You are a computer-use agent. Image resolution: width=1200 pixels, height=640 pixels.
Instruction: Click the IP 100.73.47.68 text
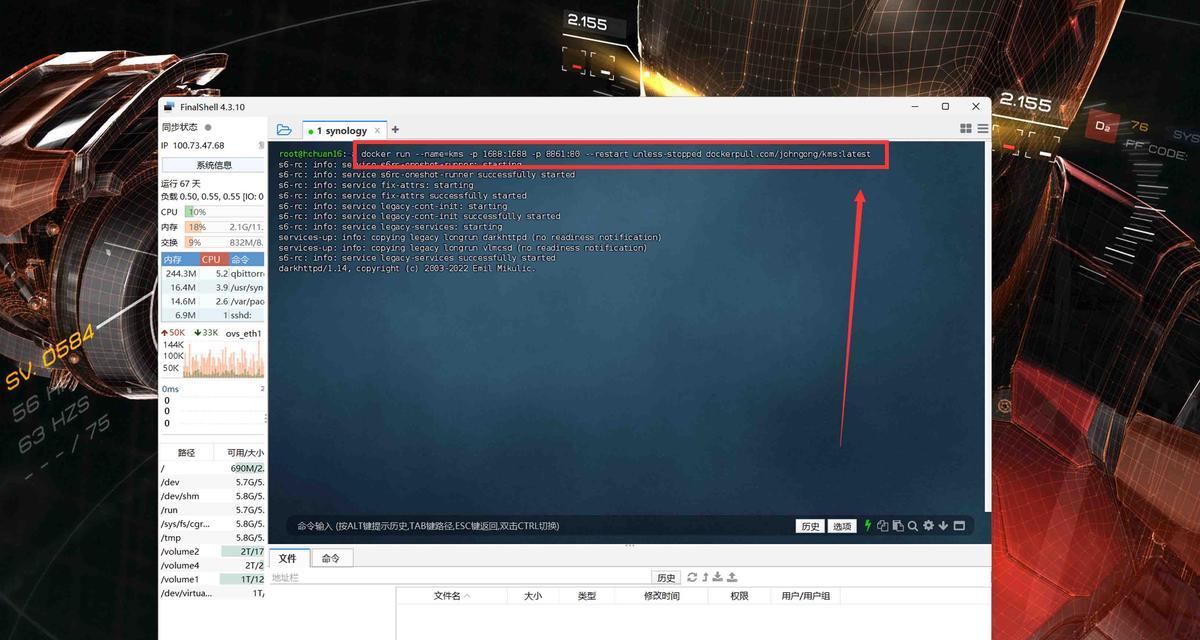point(194,146)
